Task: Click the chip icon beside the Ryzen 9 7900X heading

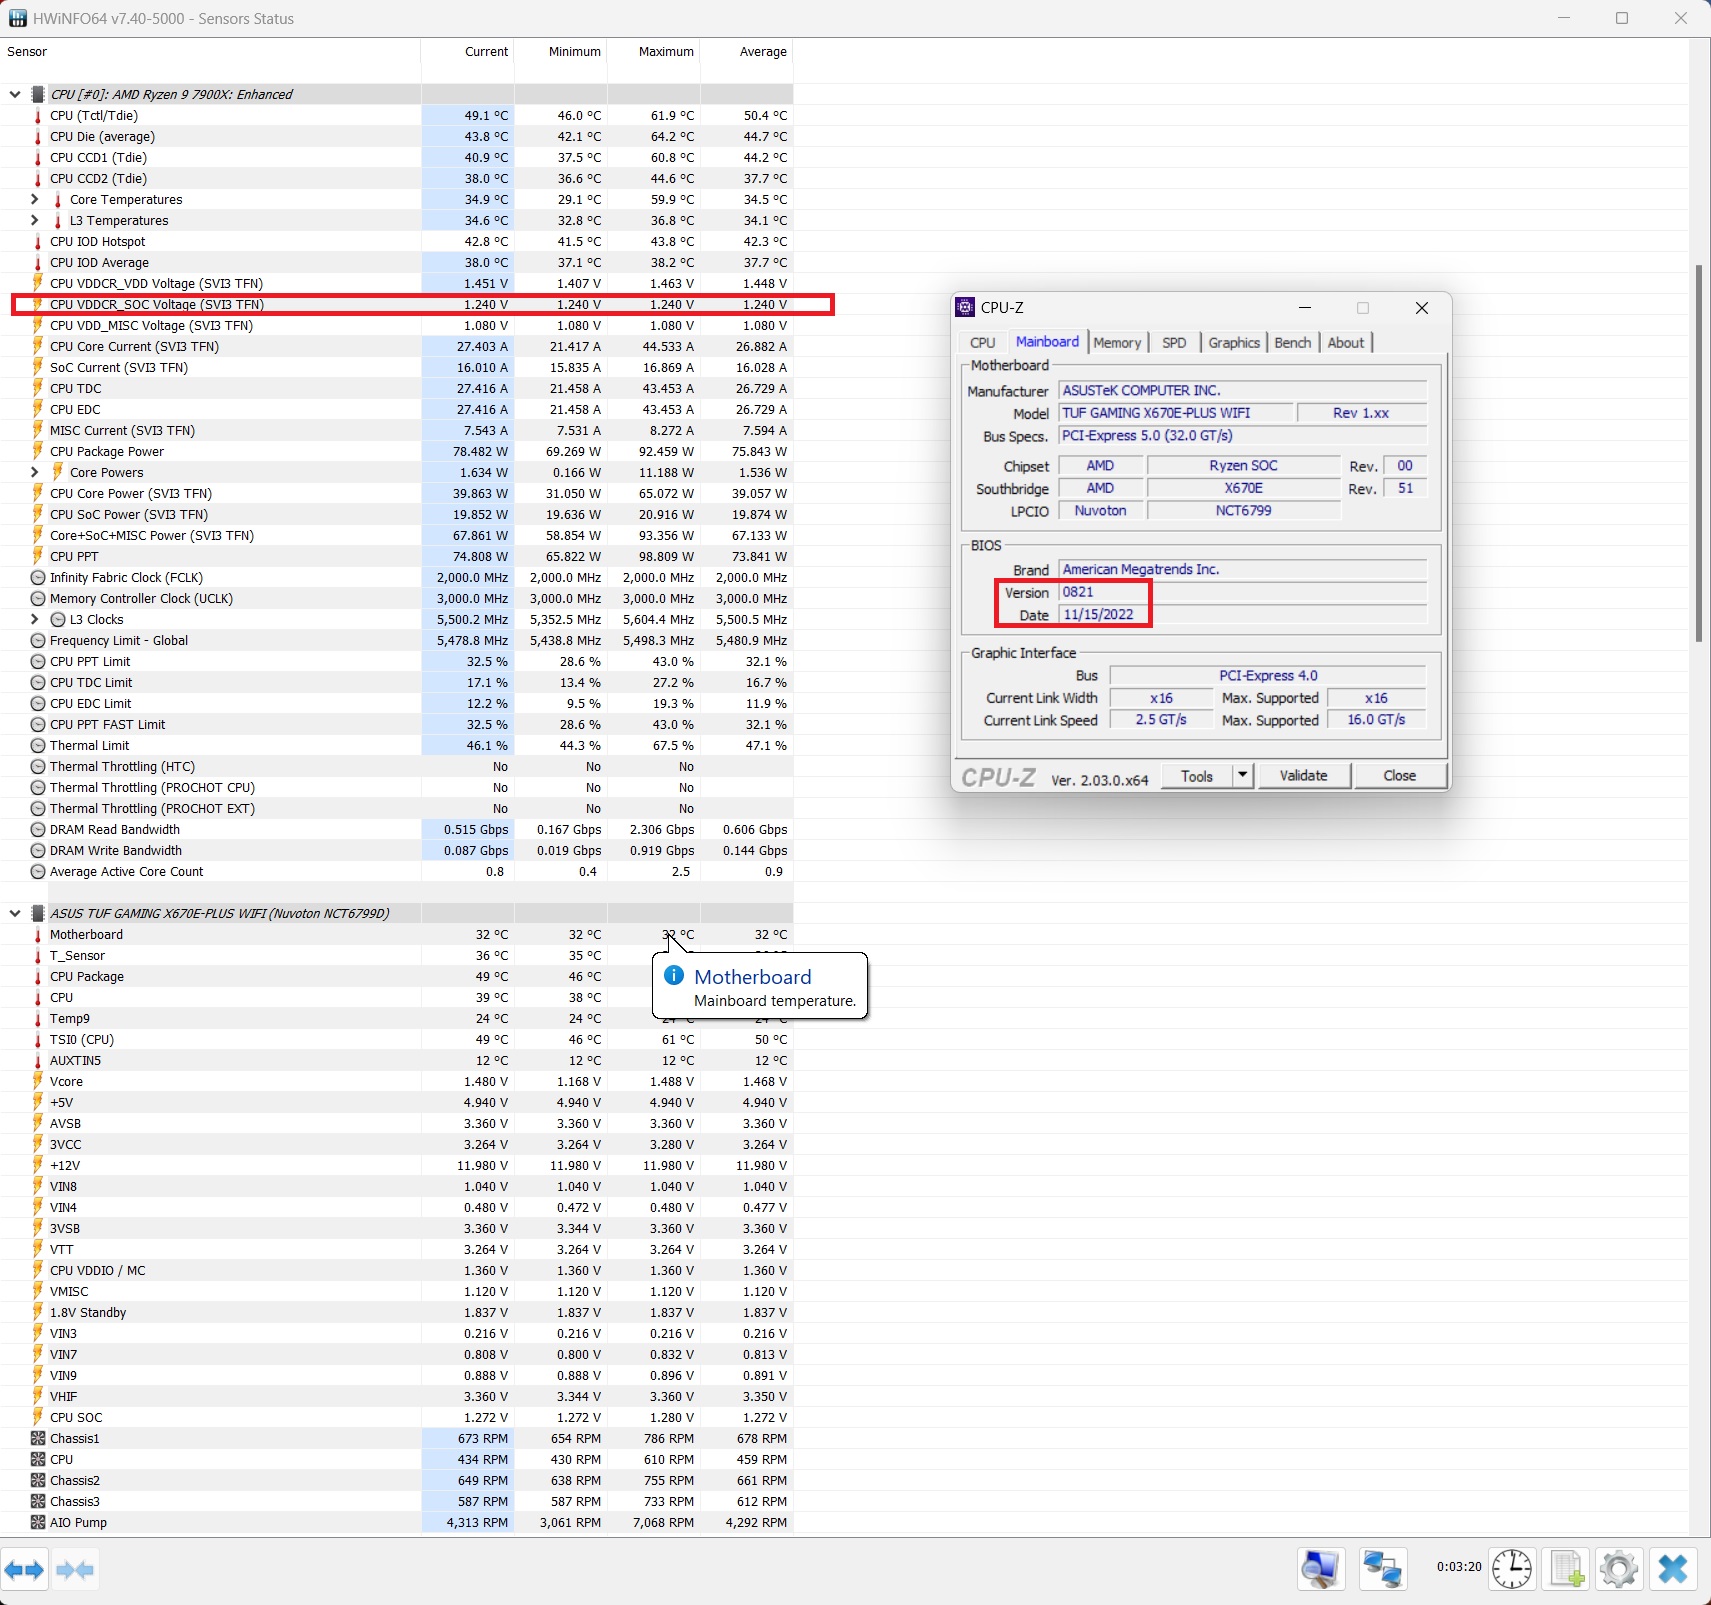Action: 38,94
